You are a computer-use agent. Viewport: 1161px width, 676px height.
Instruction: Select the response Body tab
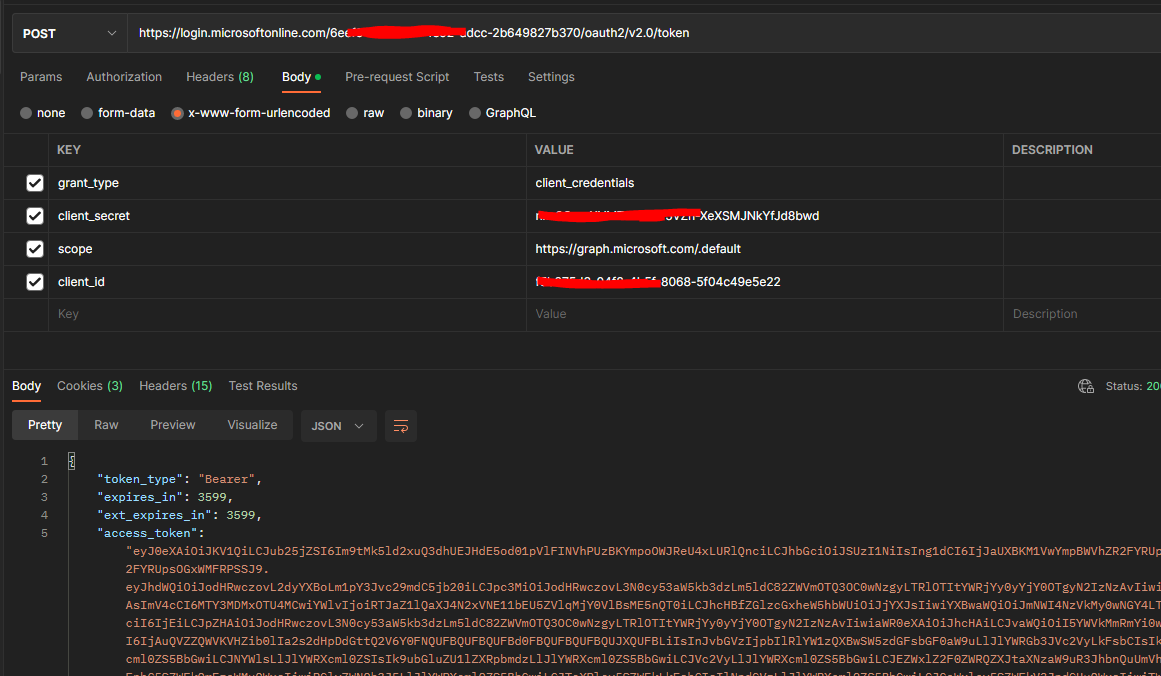click(x=27, y=386)
